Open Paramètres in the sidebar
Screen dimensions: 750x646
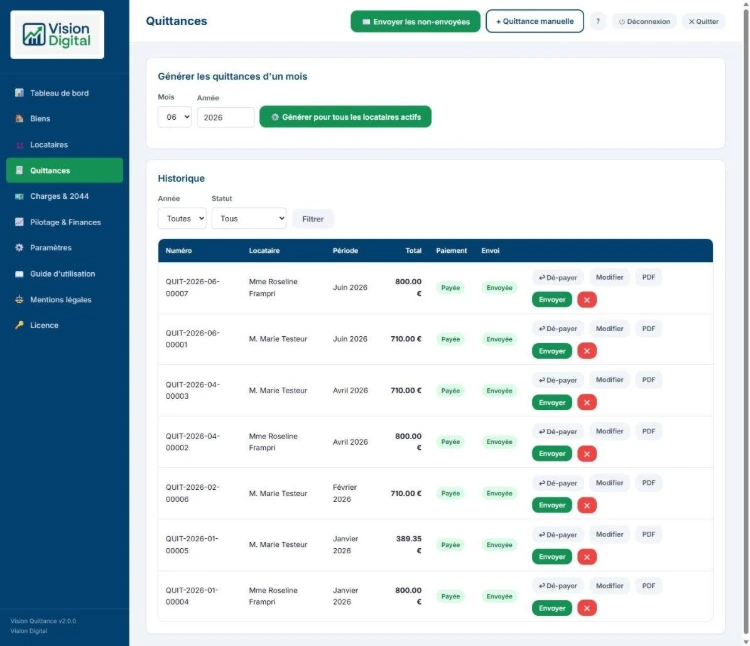pos(64,248)
